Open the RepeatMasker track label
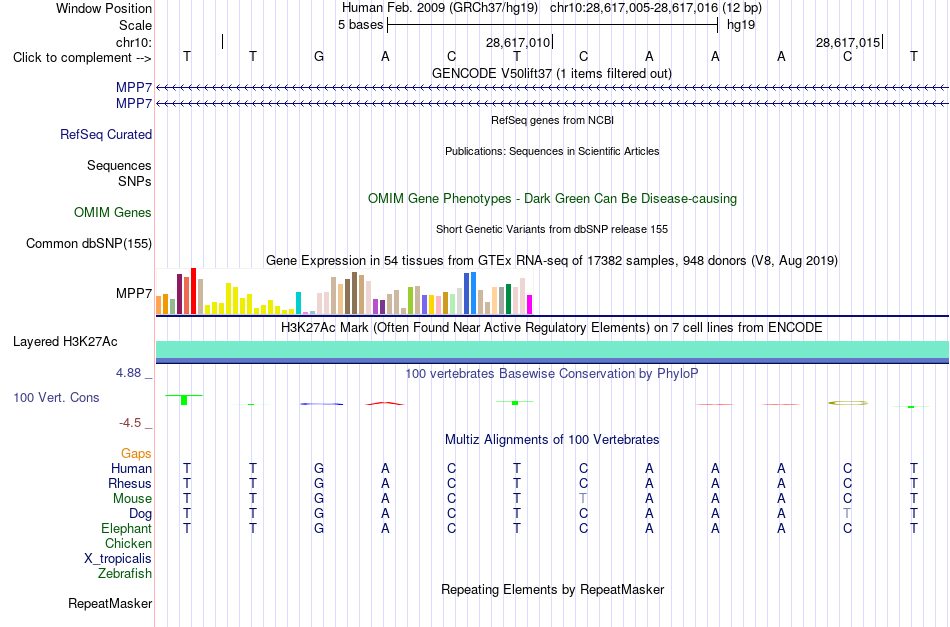 click(x=110, y=603)
